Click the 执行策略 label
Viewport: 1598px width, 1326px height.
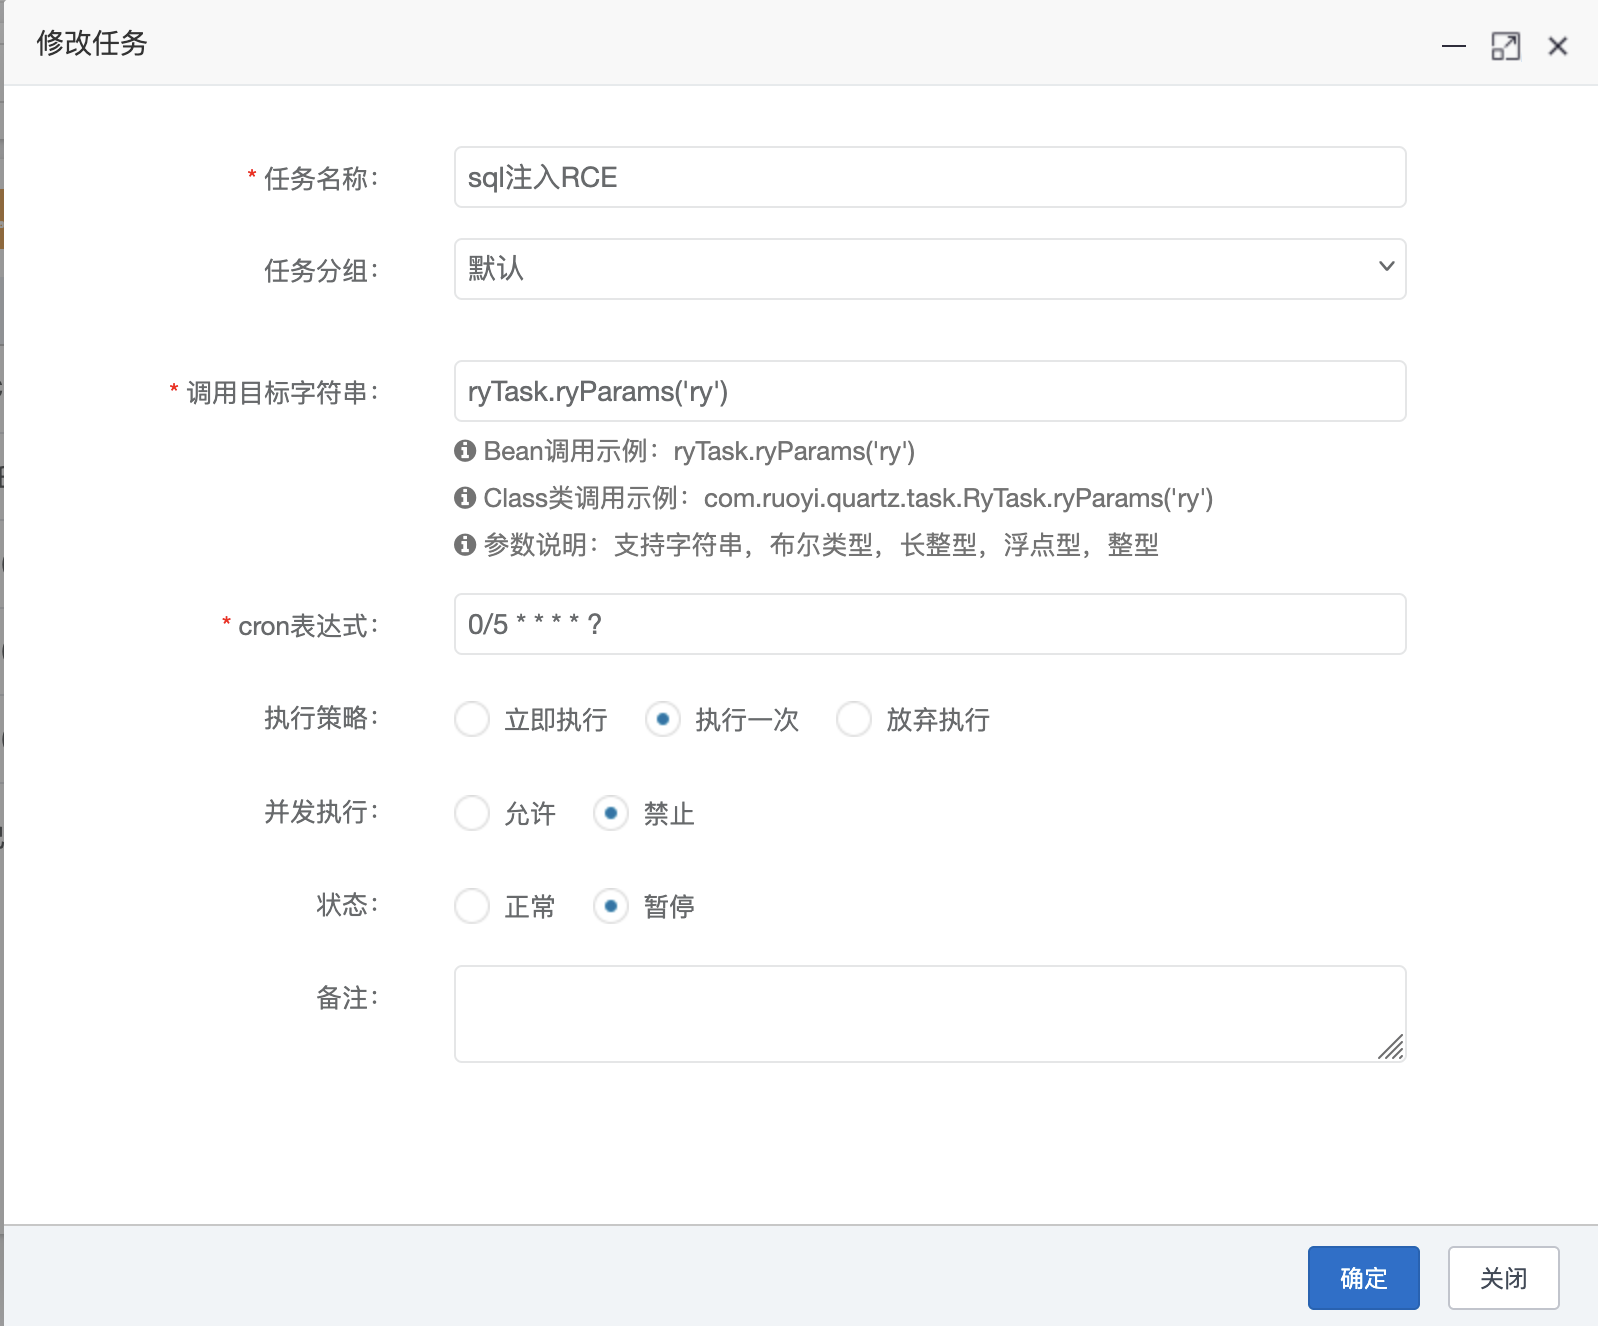click(321, 718)
